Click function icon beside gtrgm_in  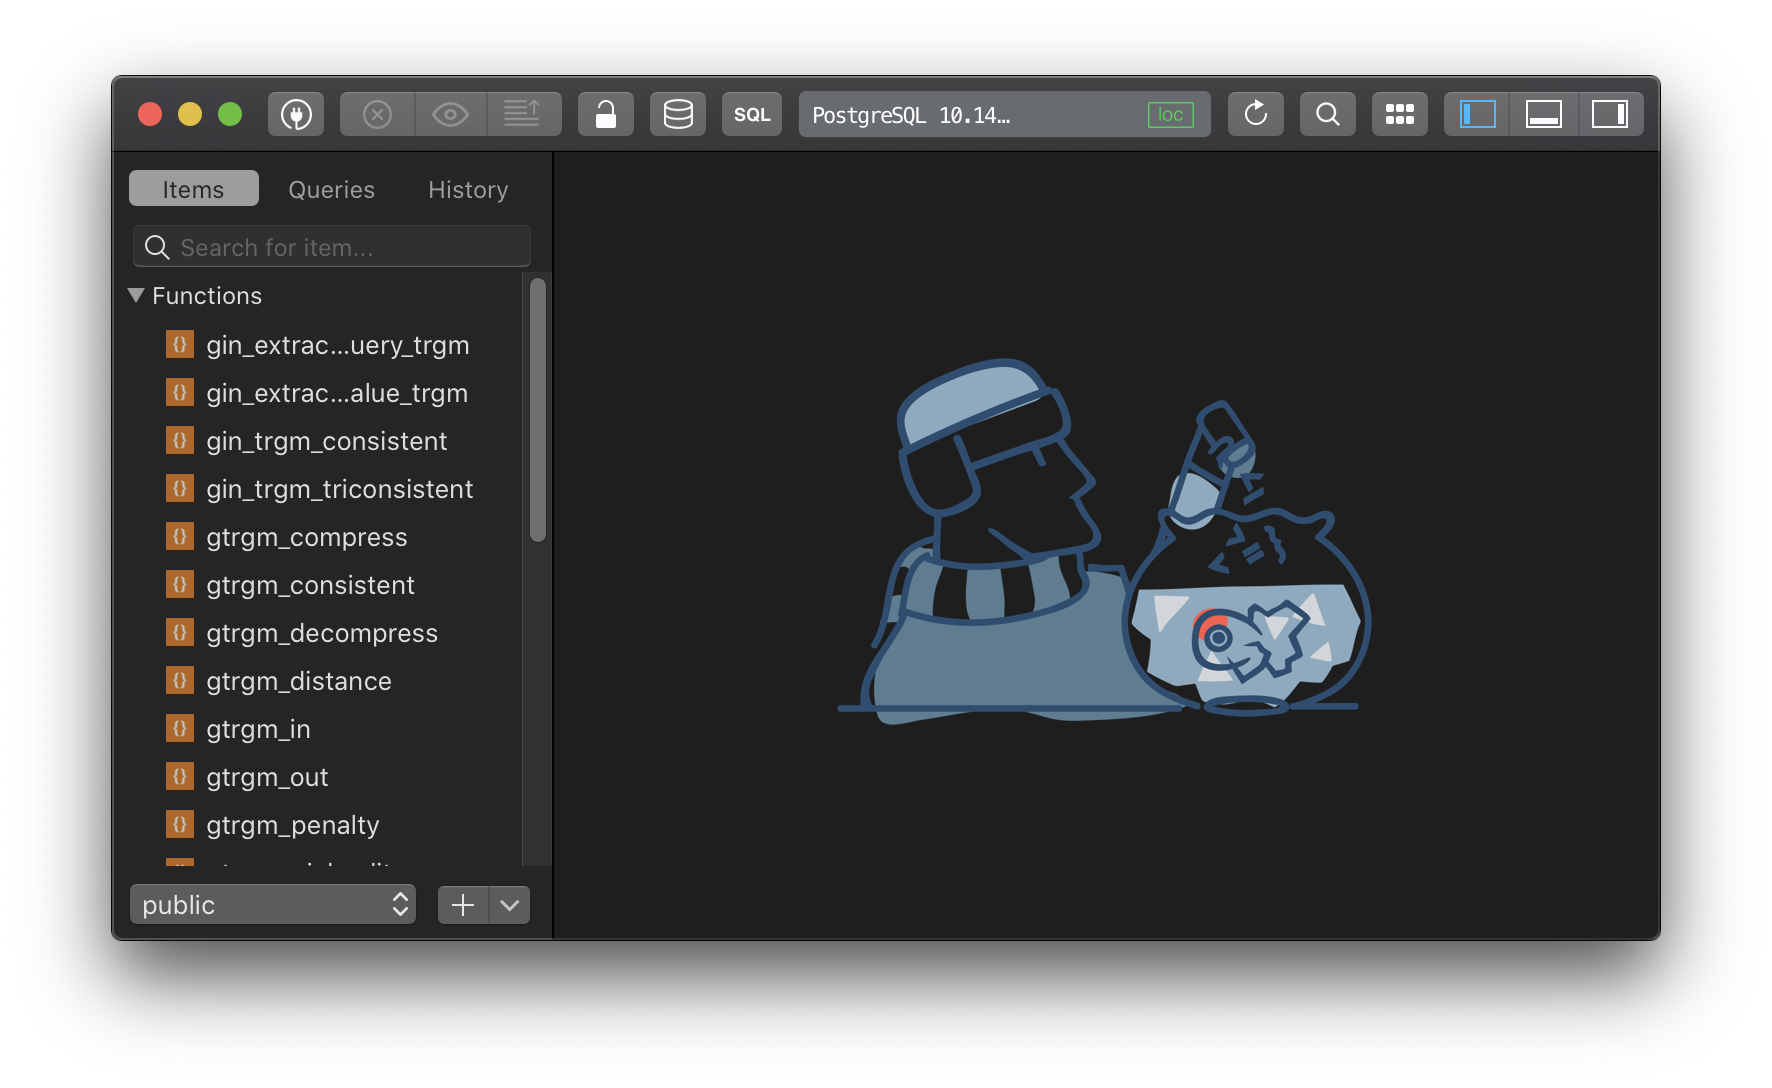180,728
